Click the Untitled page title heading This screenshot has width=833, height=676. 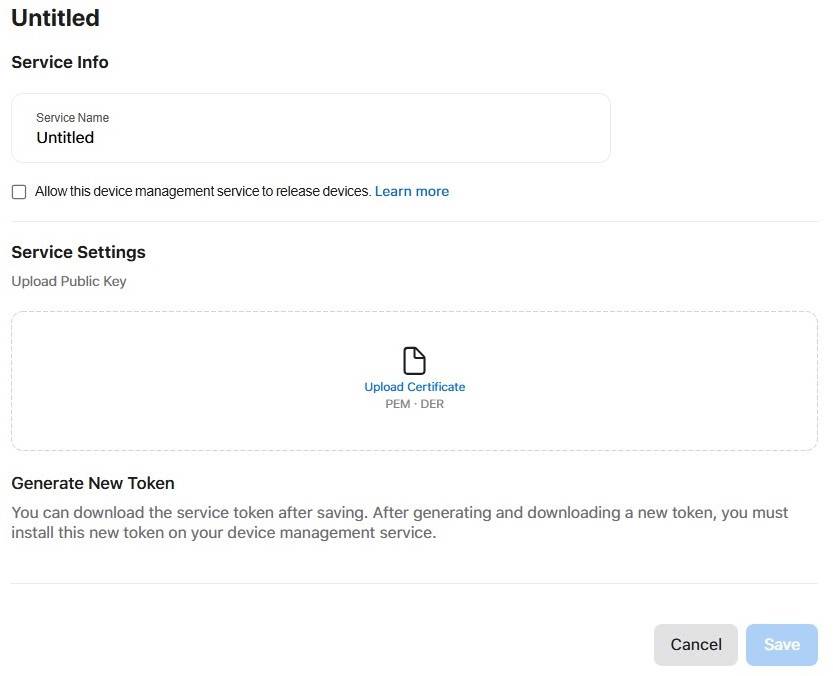coord(55,18)
